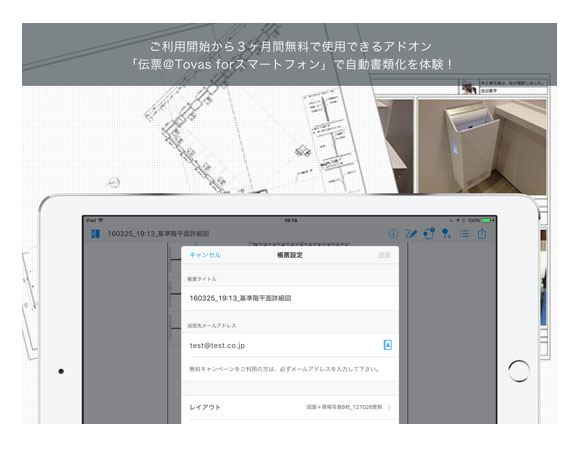Open the list view icon
585x453 pixels.
click(464, 234)
